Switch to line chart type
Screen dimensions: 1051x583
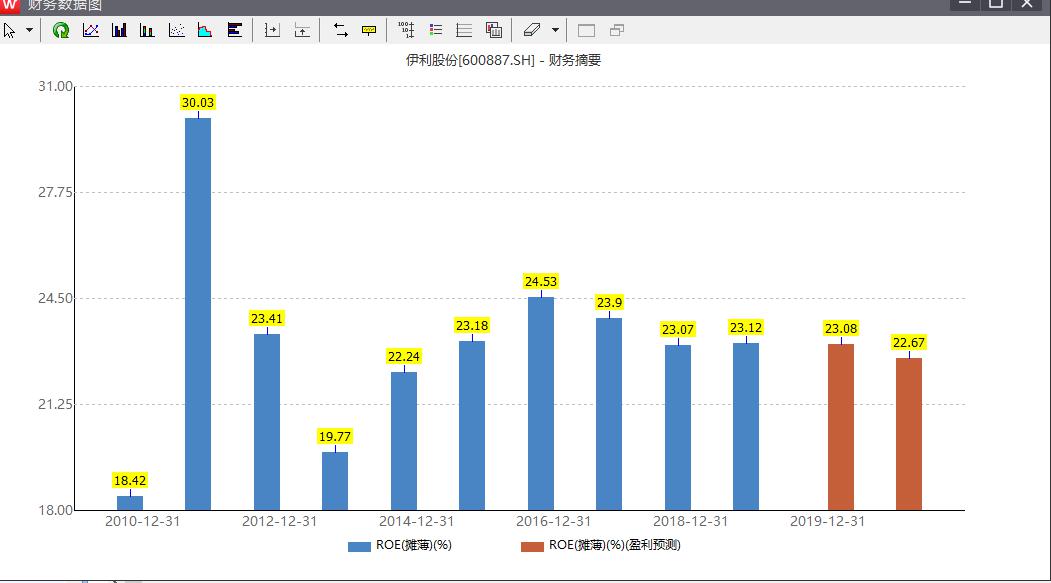pyautogui.click(x=90, y=31)
